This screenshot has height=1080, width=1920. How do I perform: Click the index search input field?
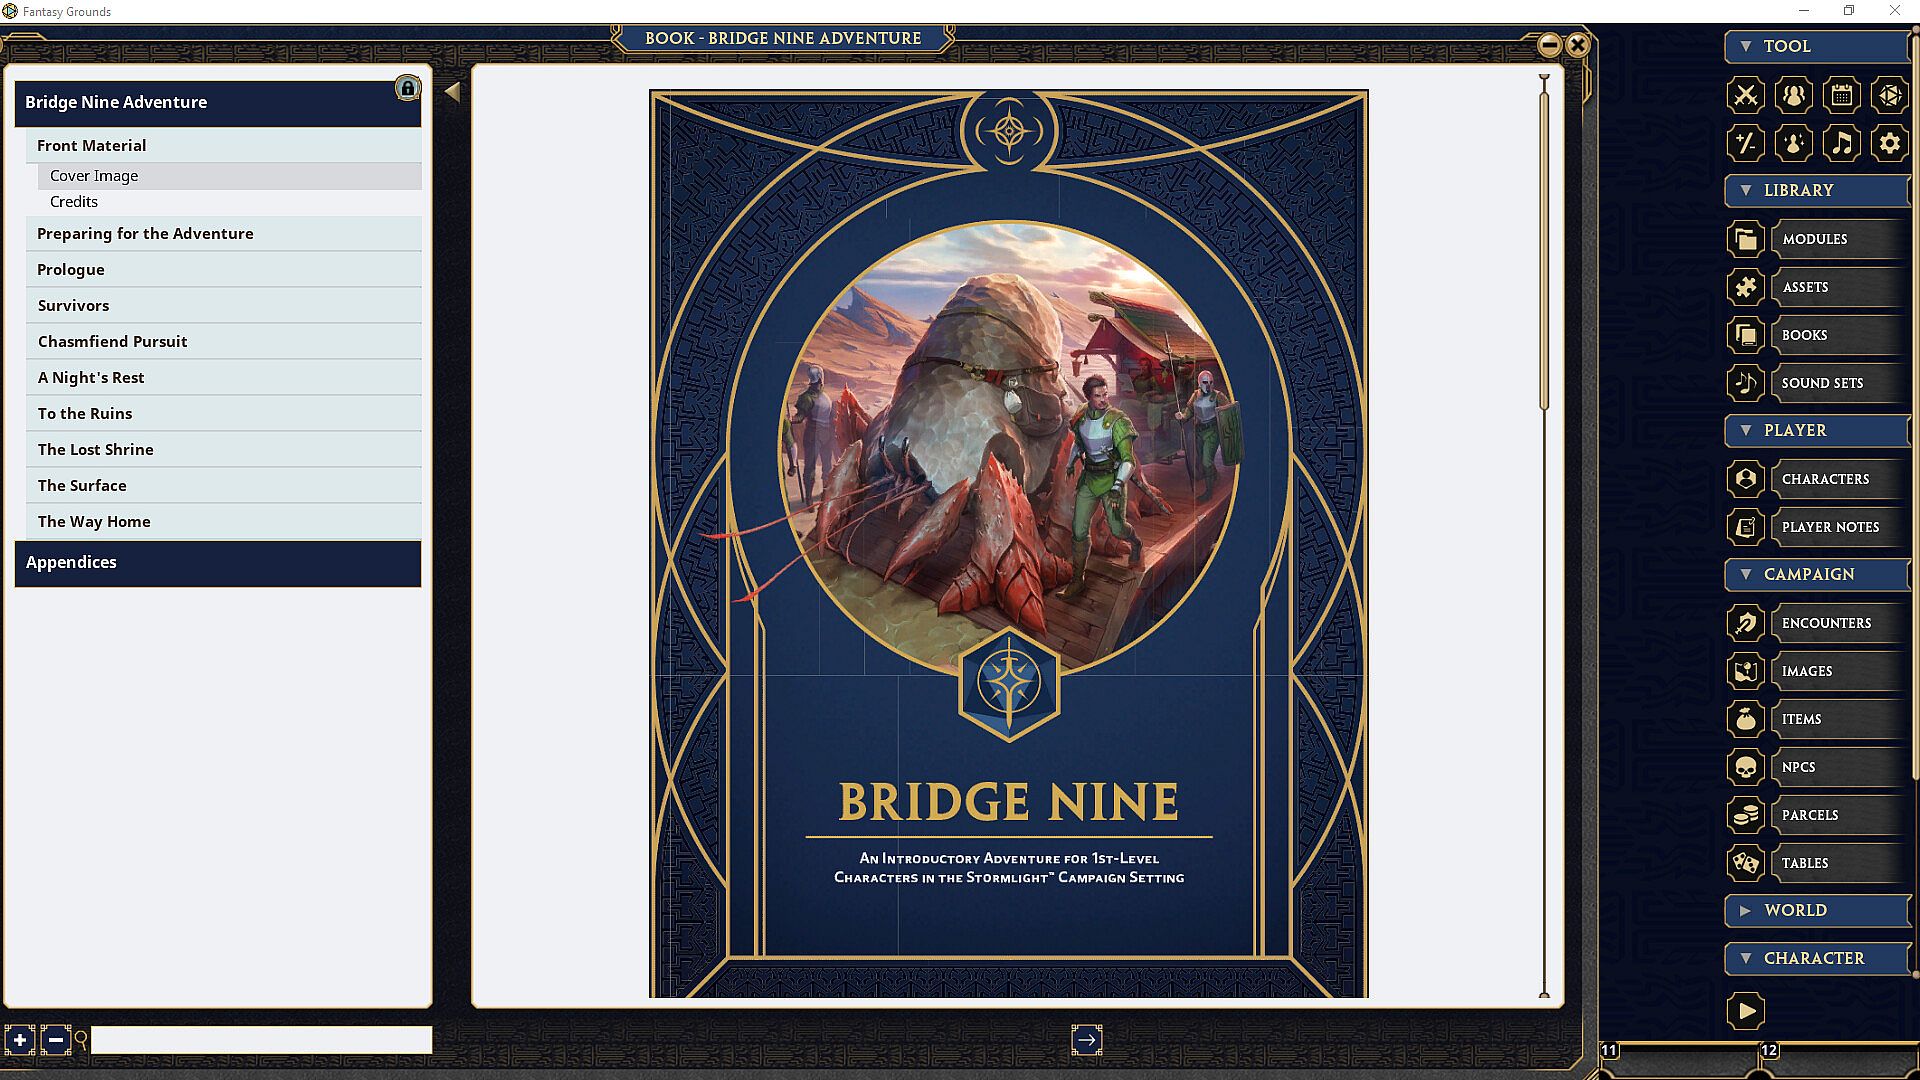point(261,1040)
